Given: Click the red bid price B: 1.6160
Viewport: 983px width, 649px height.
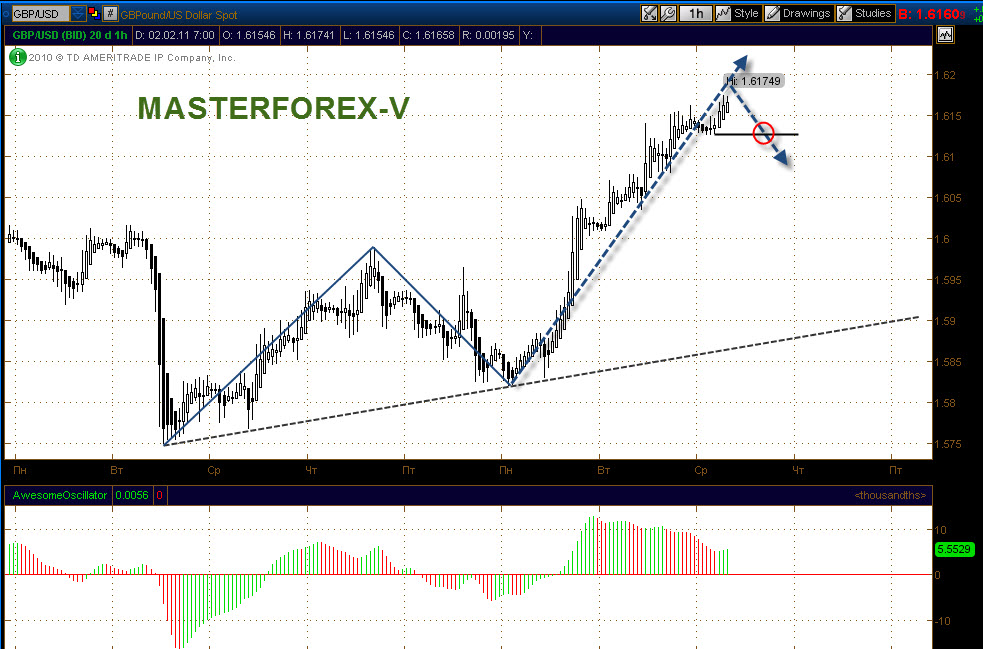Looking at the screenshot, I should [x=932, y=14].
